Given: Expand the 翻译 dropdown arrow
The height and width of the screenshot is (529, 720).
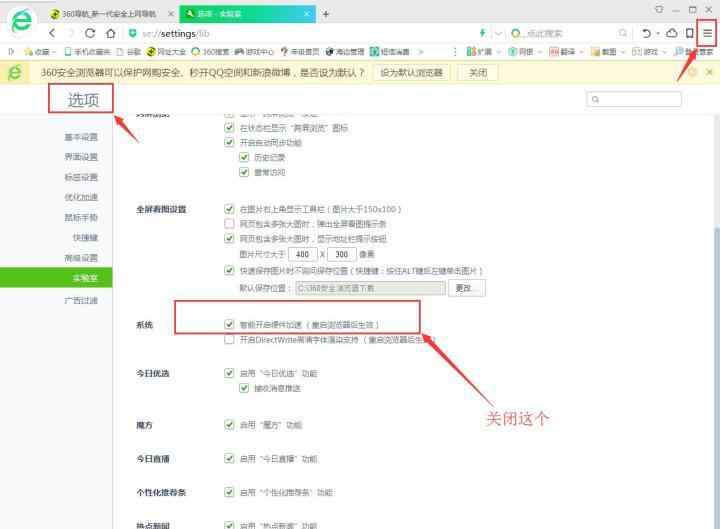Looking at the screenshot, I should (581, 52).
